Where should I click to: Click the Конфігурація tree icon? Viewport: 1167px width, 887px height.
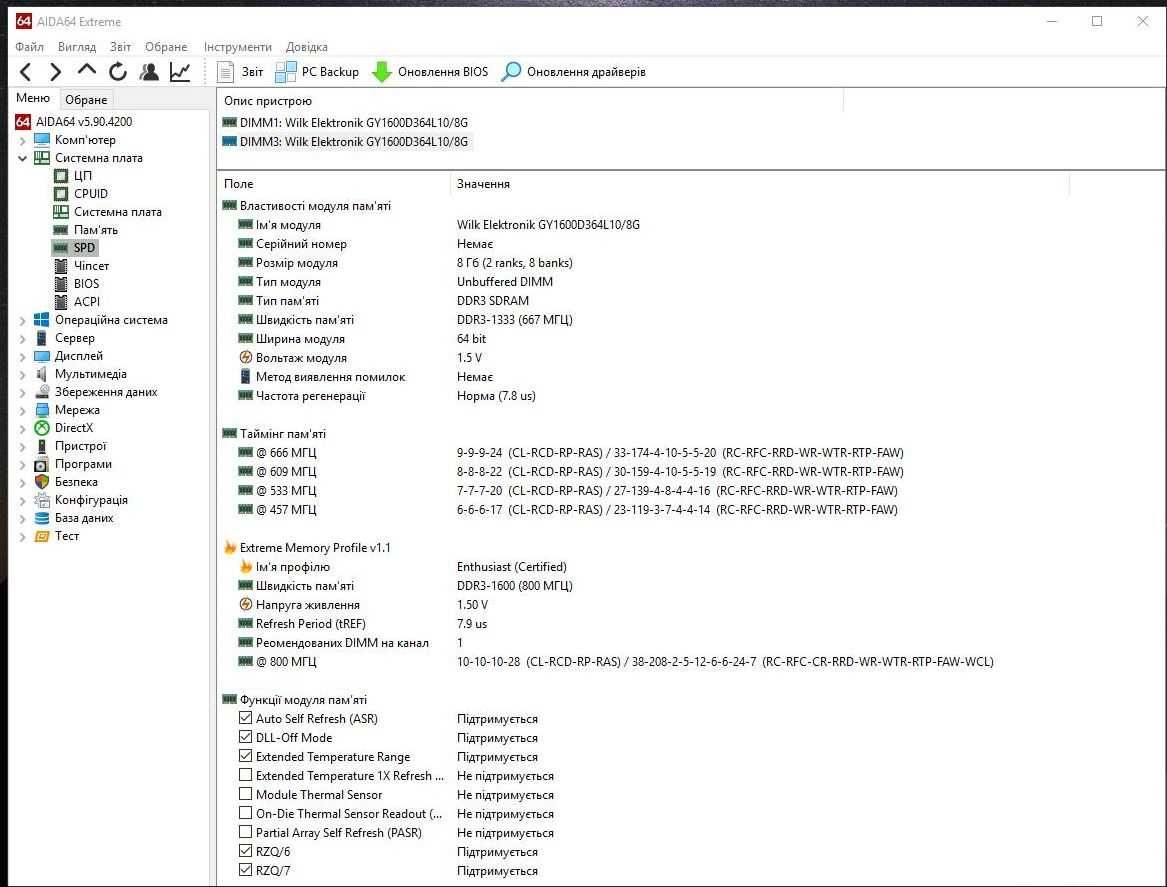click(42, 500)
